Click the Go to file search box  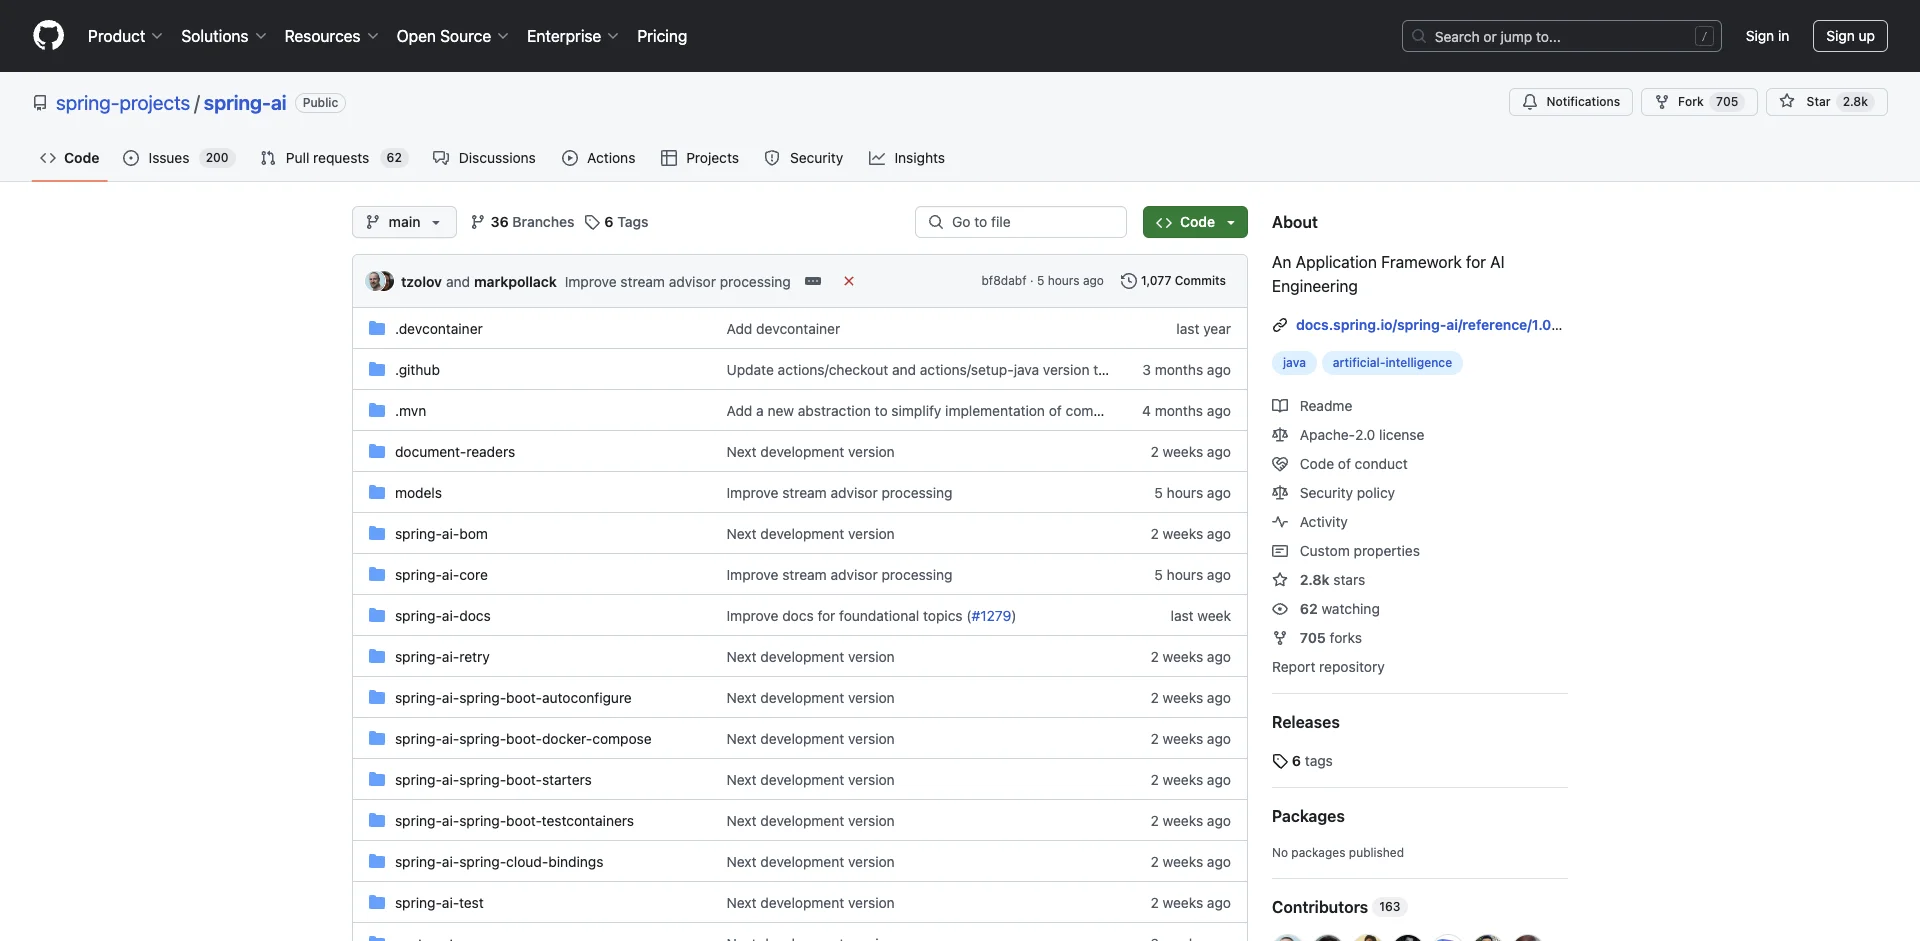[x=1021, y=222]
